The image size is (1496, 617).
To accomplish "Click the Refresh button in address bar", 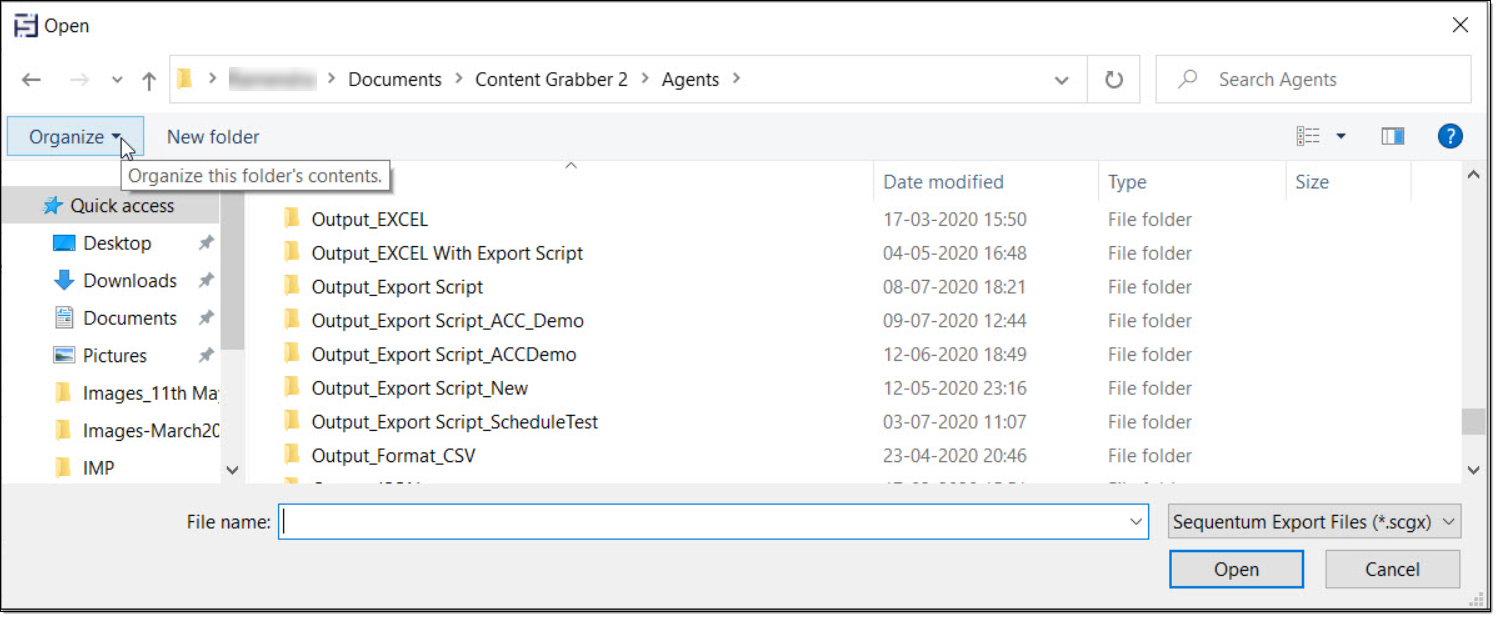I will pyautogui.click(x=1114, y=80).
